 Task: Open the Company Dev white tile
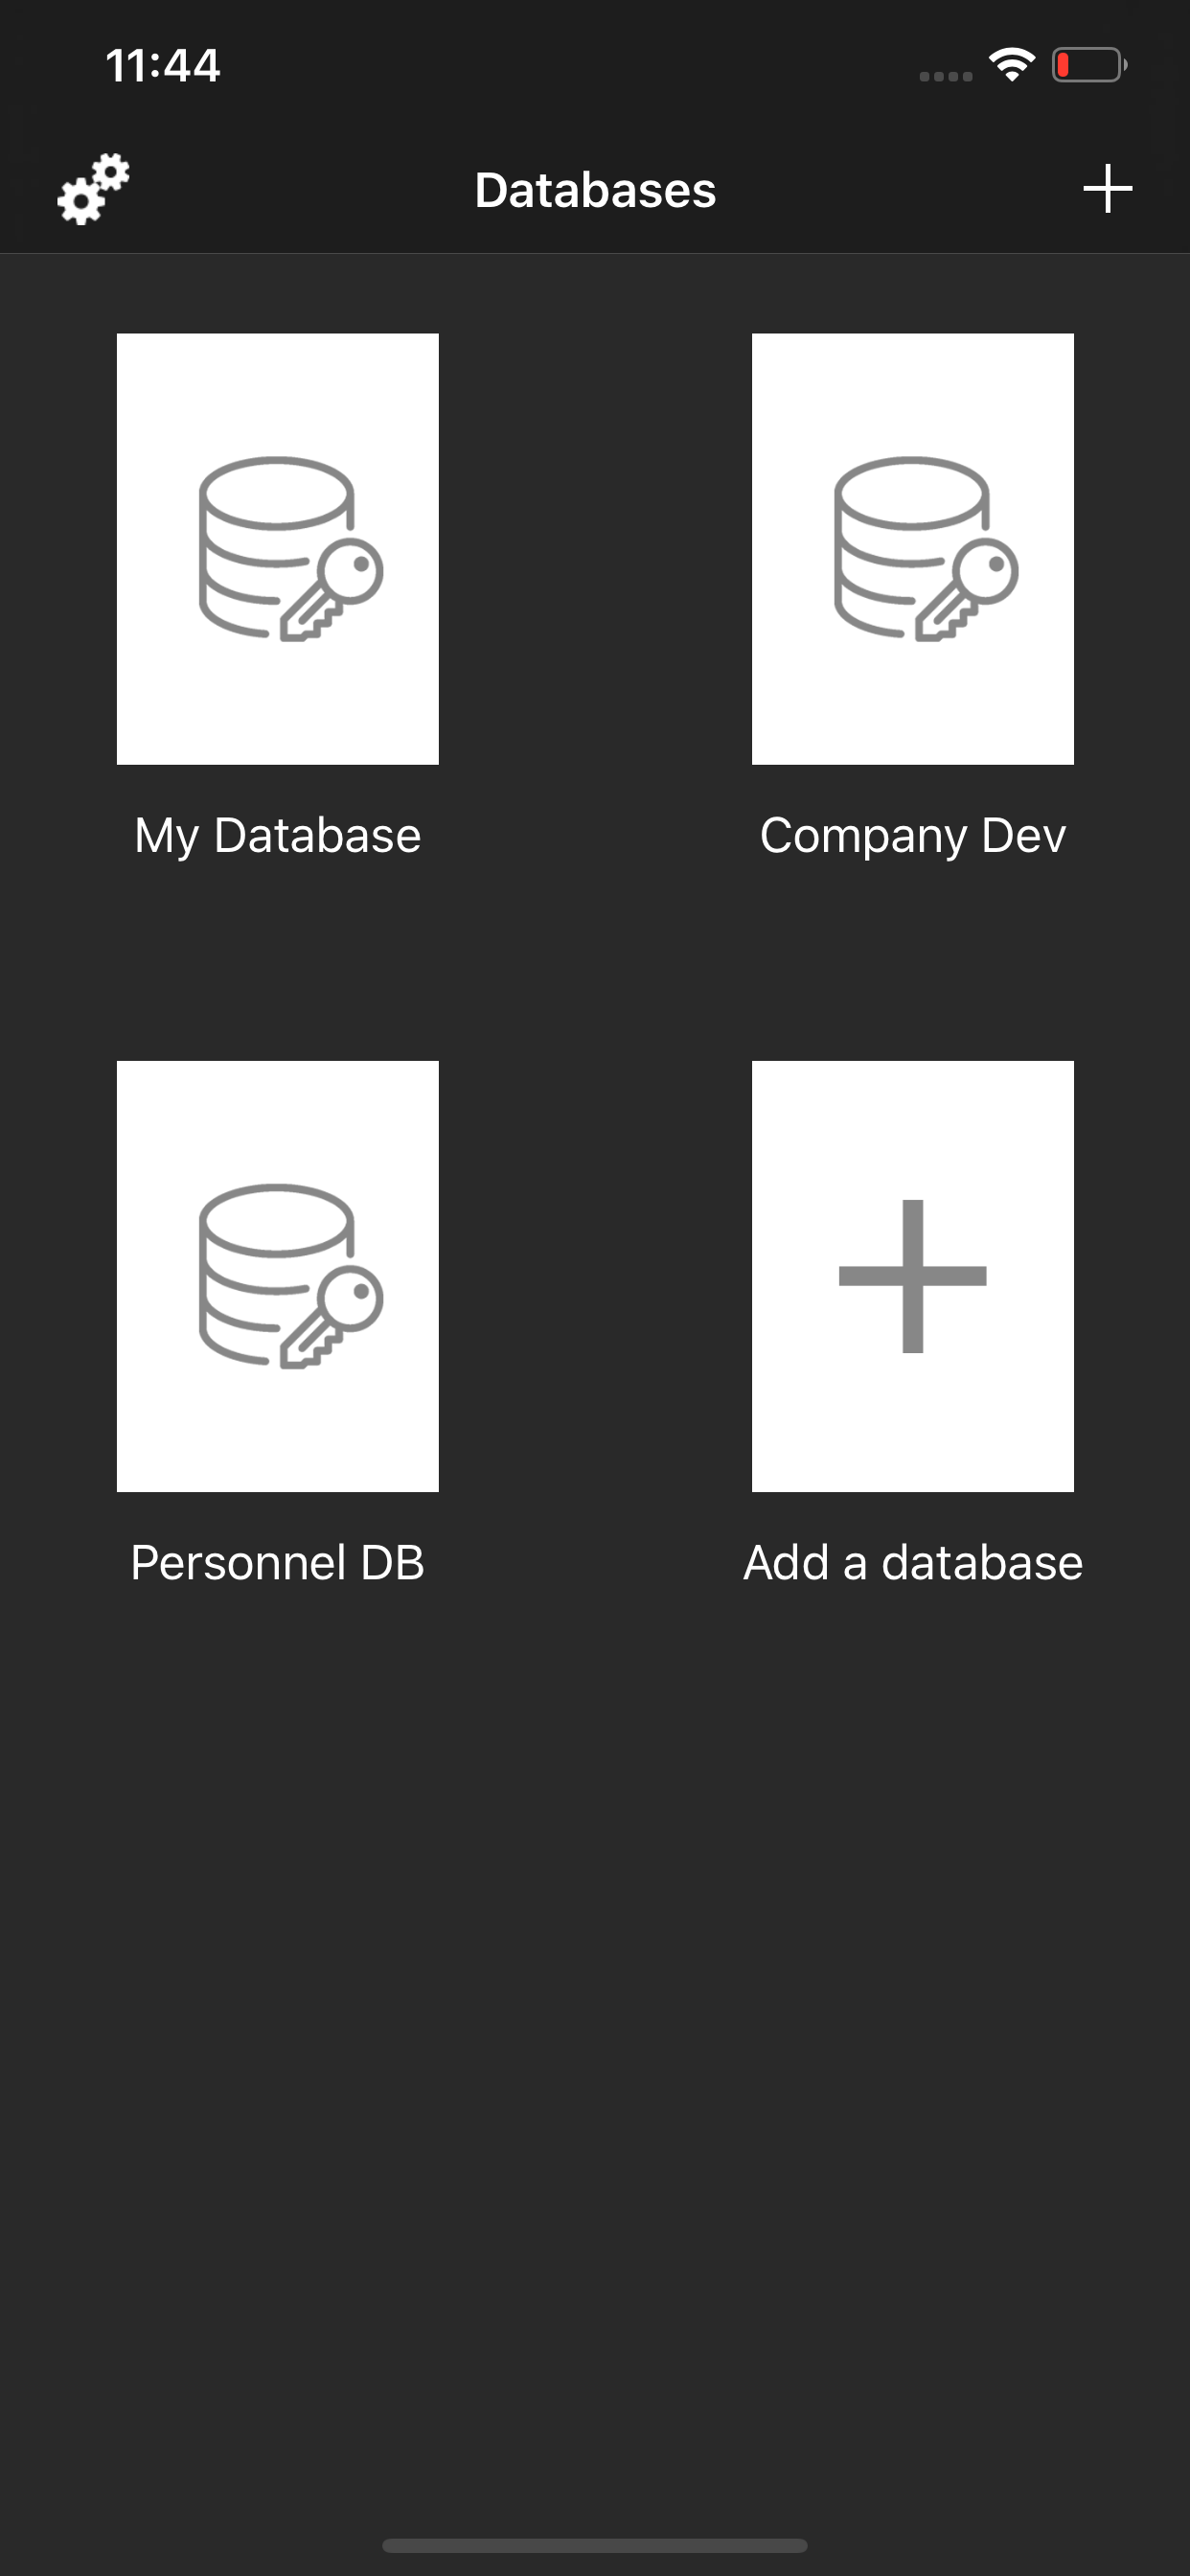(912, 700)
